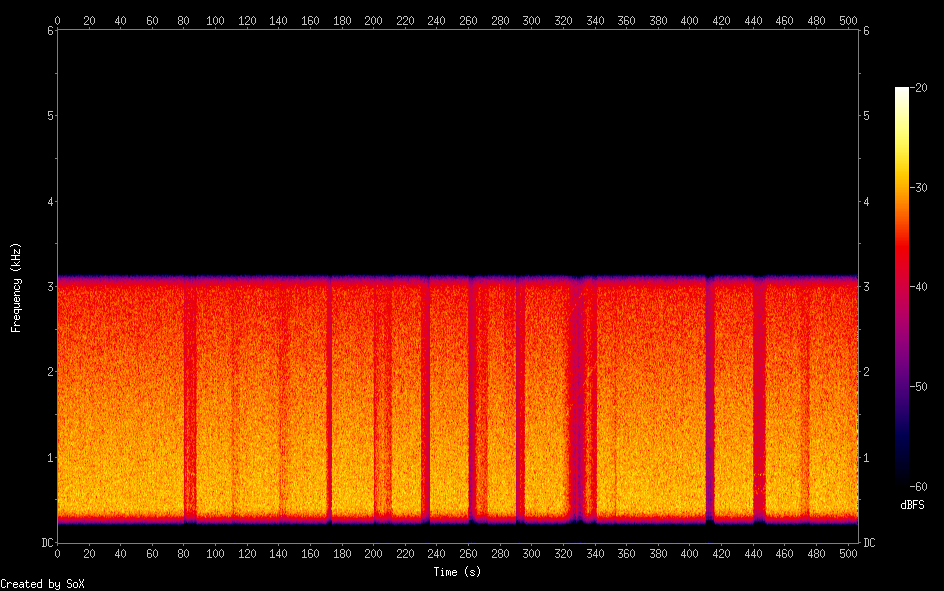Click the dBFS label under the color scale
The height and width of the screenshot is (591, 944).
coord(911,505)
